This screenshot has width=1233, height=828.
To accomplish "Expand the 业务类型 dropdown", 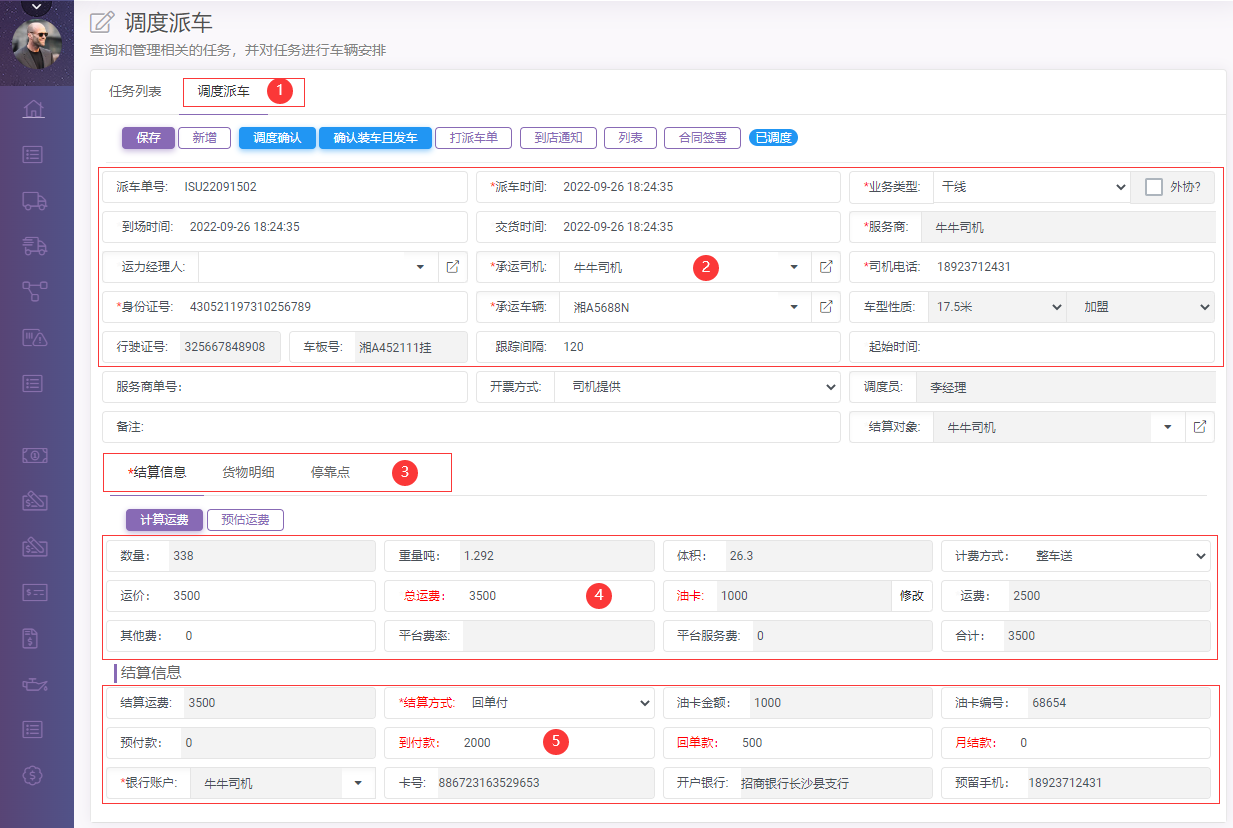I will (1030, 187).
